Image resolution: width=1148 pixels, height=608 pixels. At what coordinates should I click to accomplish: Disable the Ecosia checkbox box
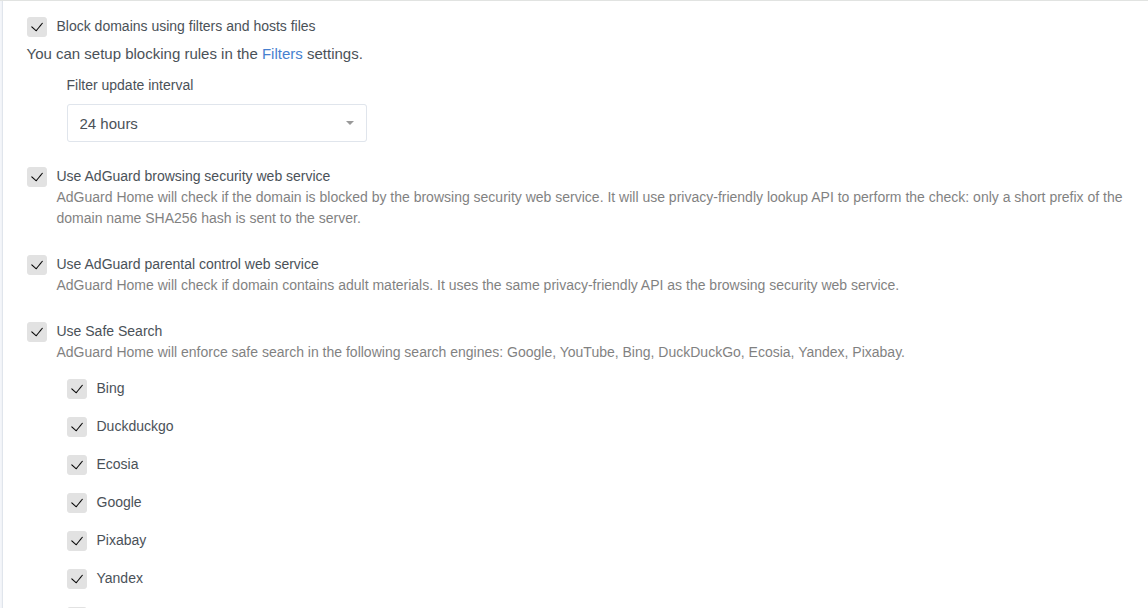click(x=77, y=465)
